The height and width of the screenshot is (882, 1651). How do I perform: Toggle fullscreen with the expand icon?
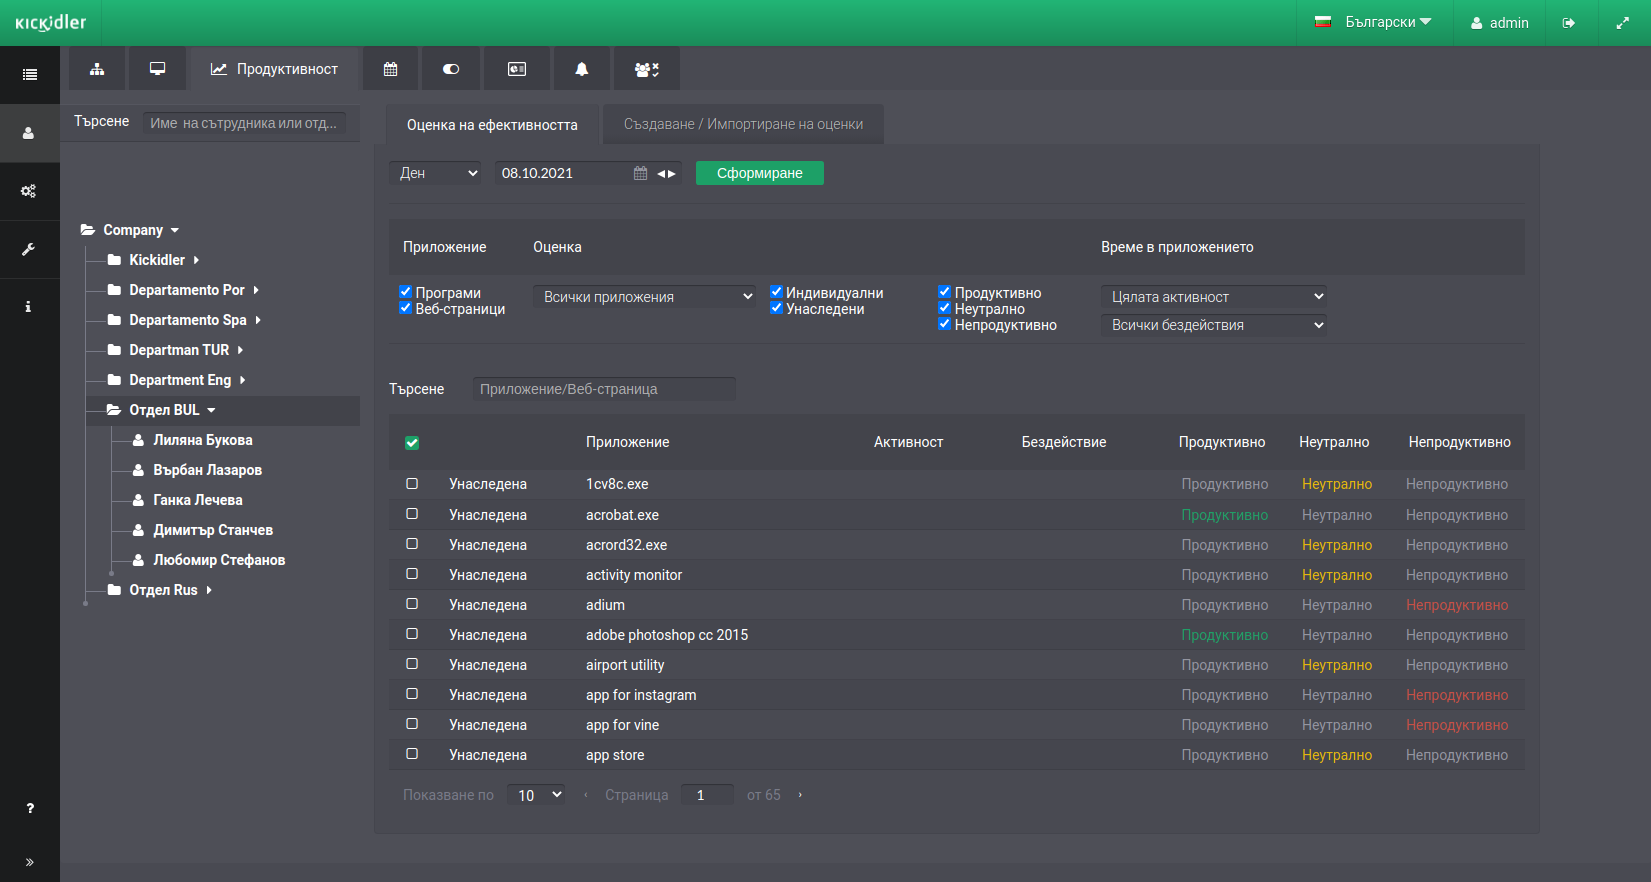click(1622, 23)
